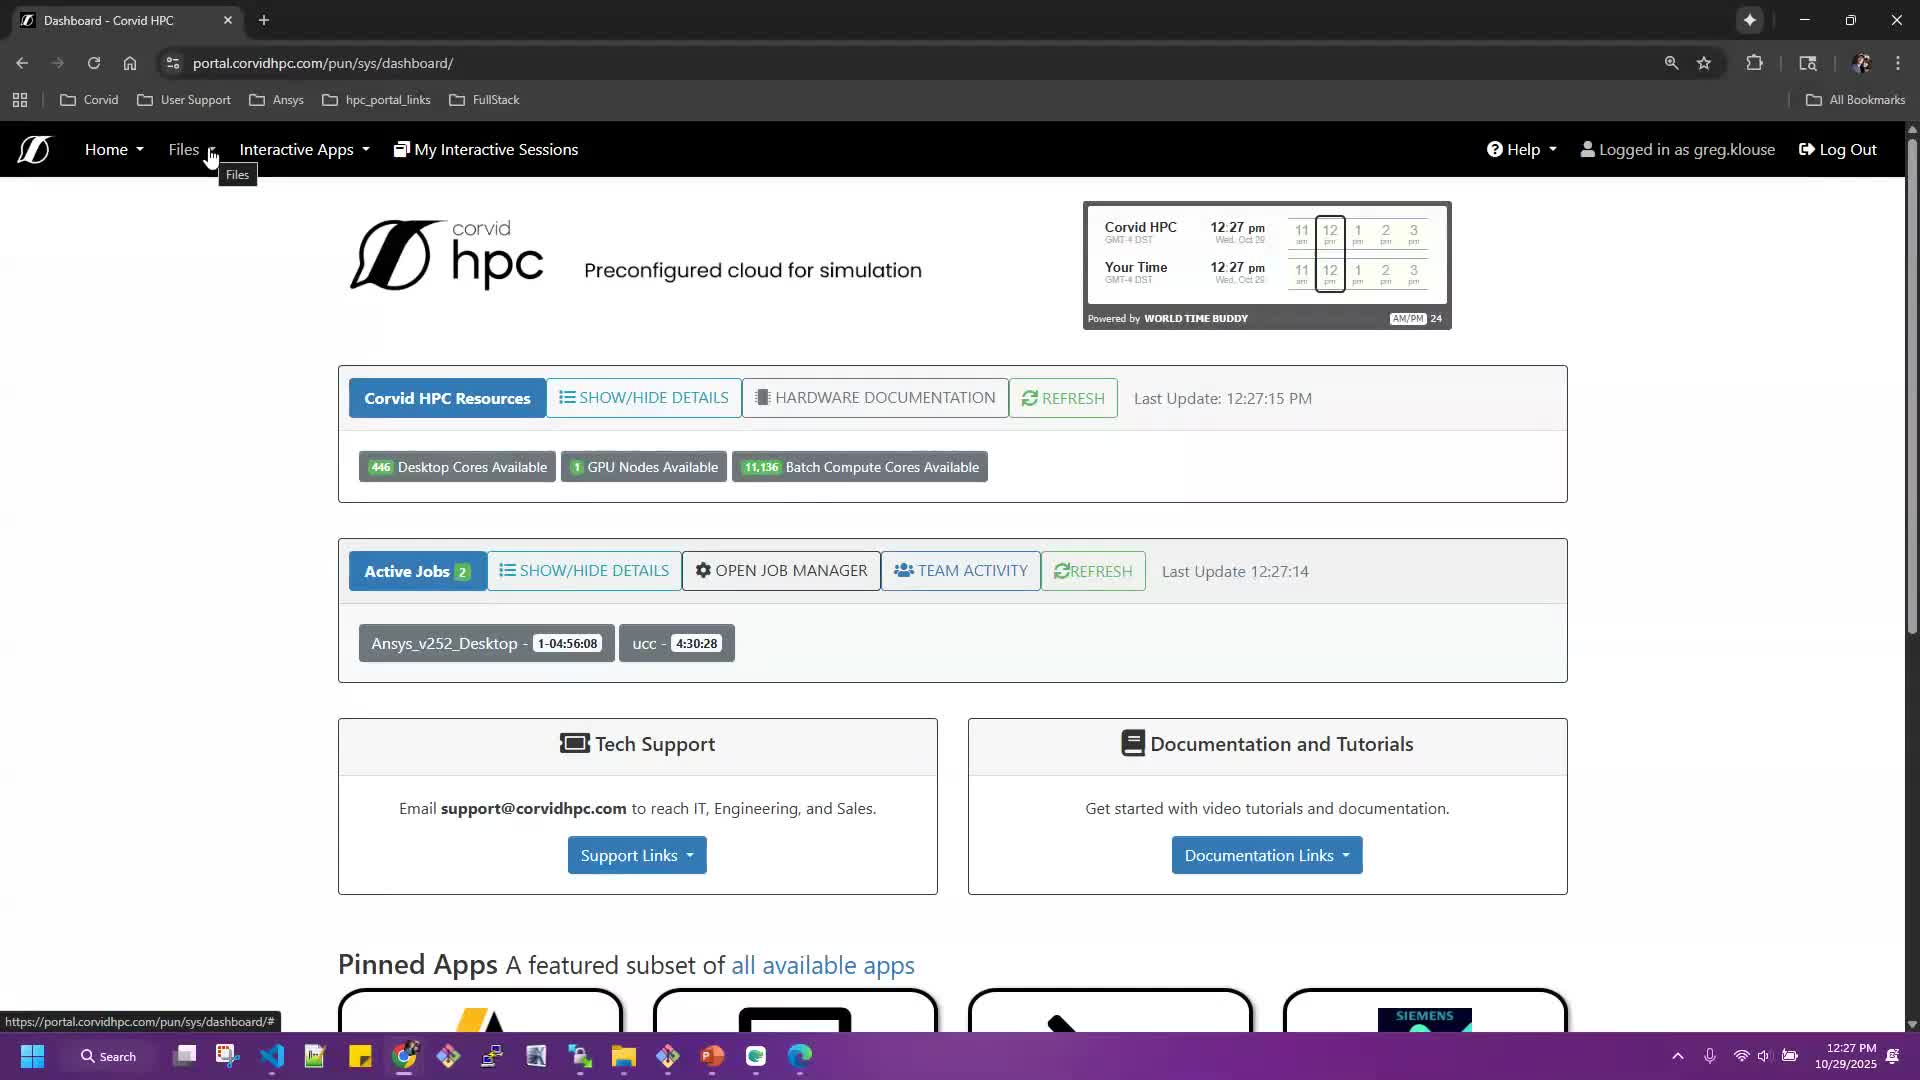
Task: Open Hardware Documentation
Action: tap(875, 398)
